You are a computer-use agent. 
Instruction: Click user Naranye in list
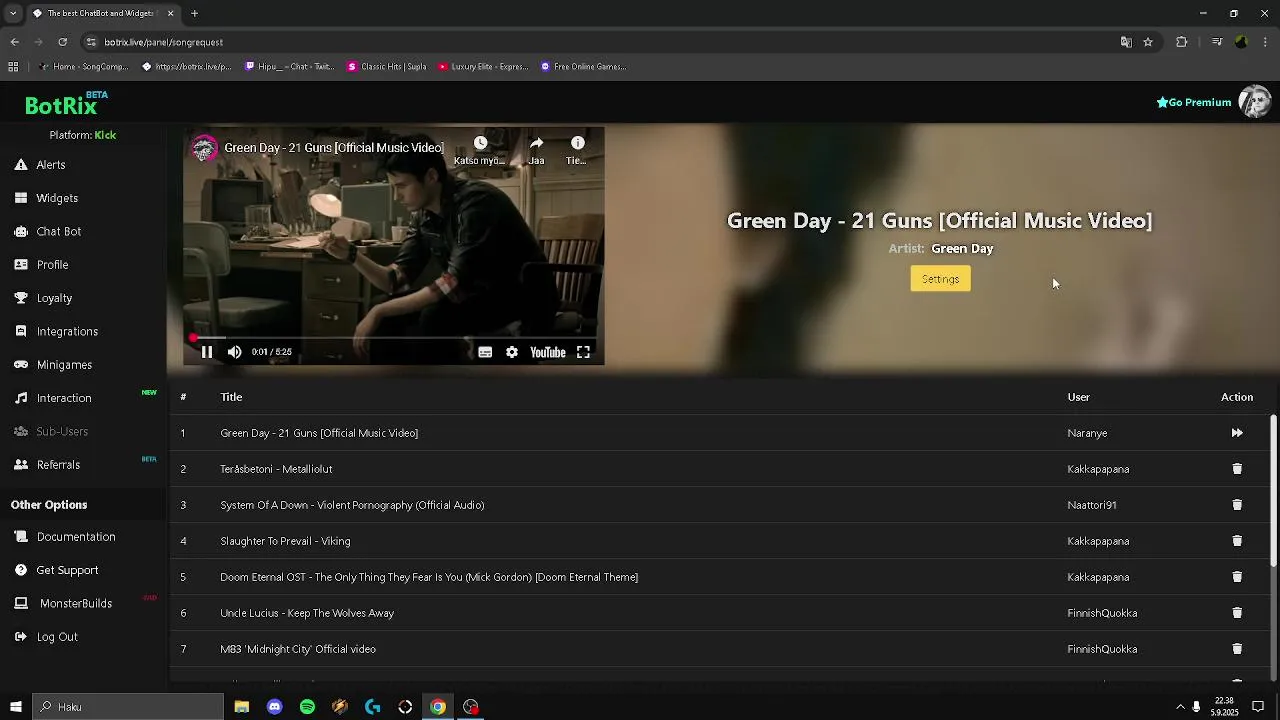pyautogui.click(x=1087, y=433)
